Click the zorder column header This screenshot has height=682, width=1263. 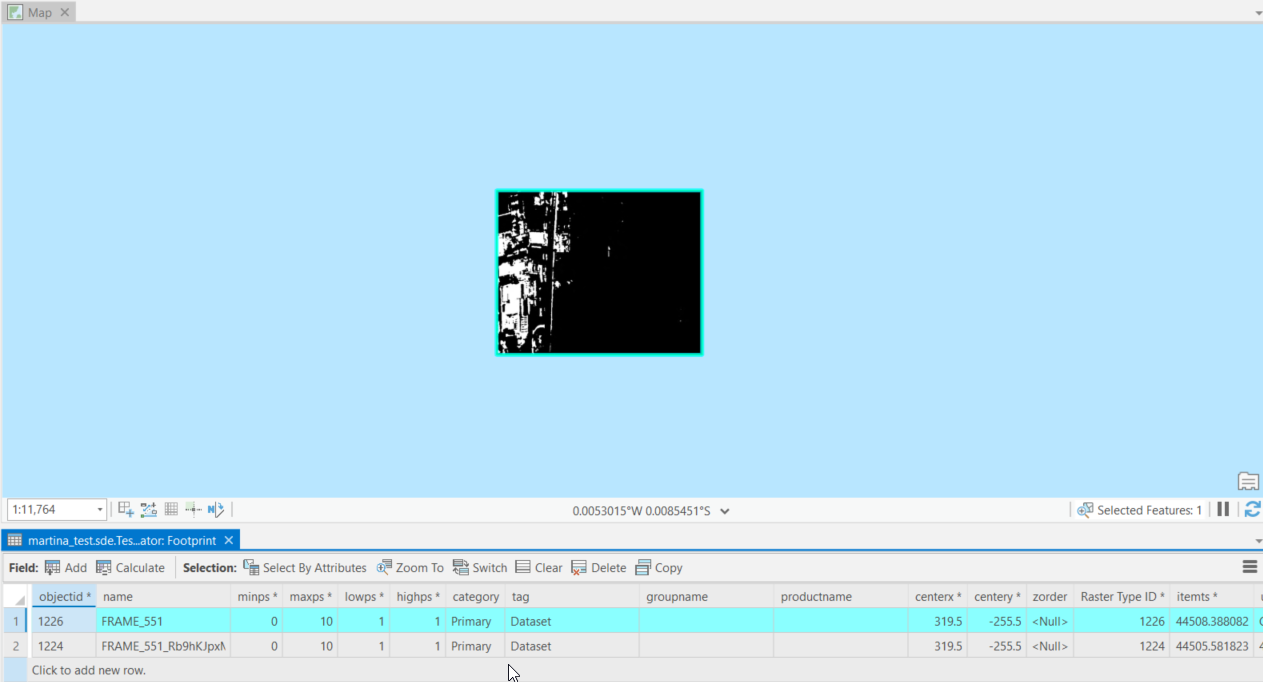(1050, 596)
